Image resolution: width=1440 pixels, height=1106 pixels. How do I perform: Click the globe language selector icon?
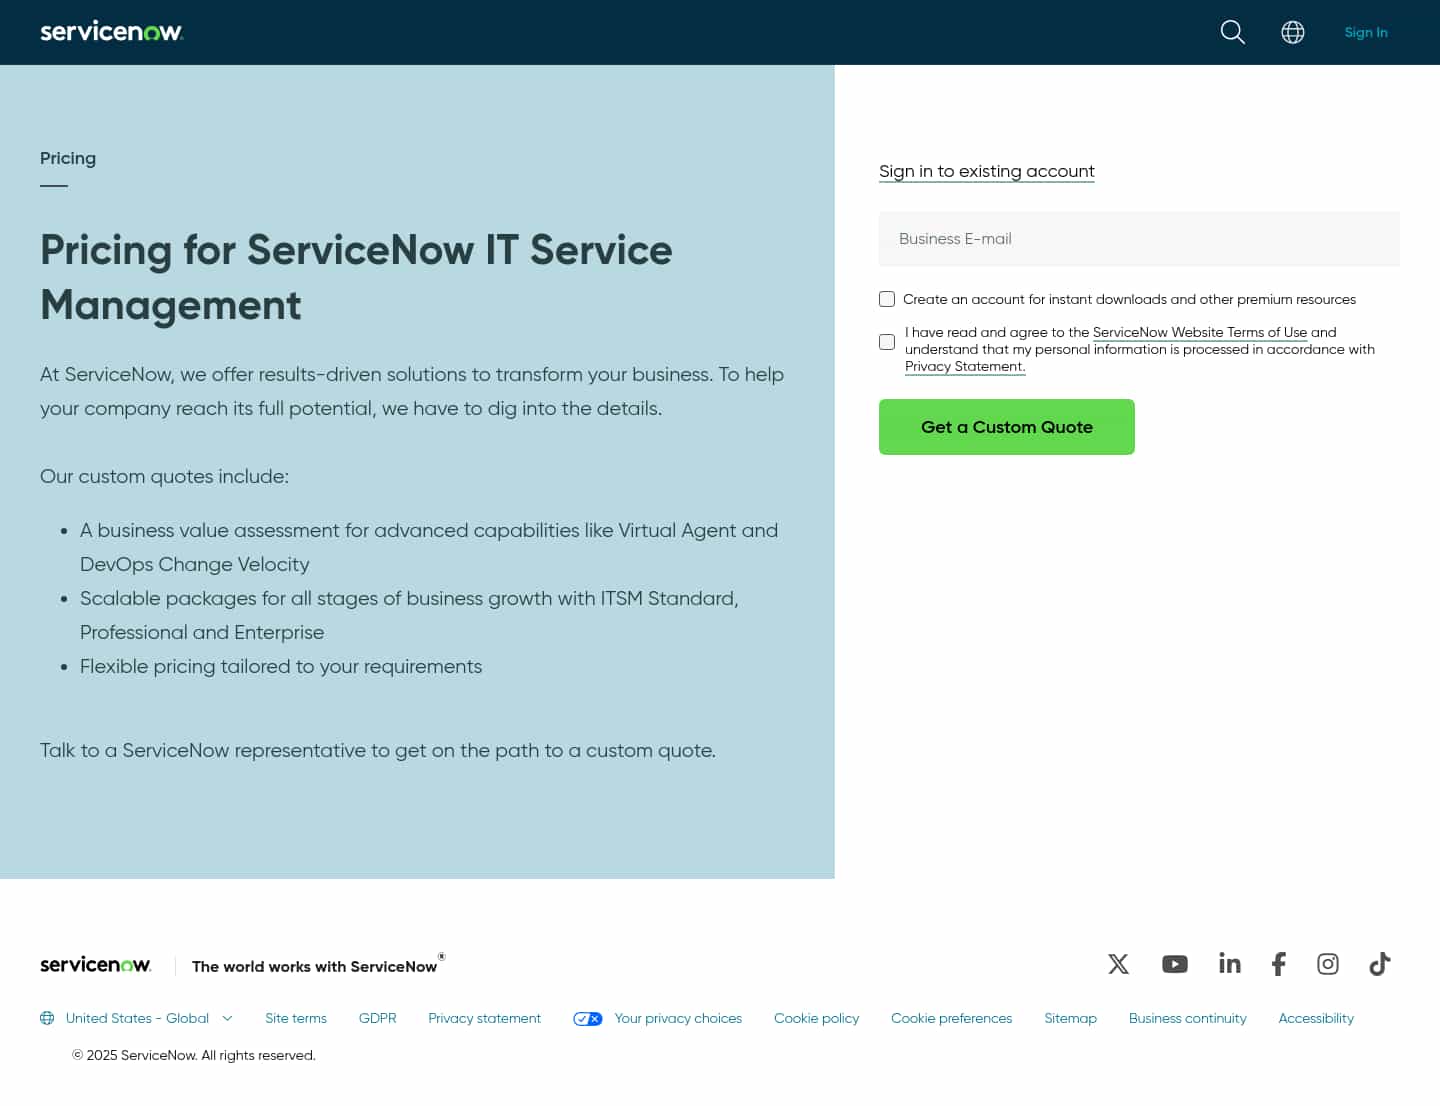(x=1292, y=32)
